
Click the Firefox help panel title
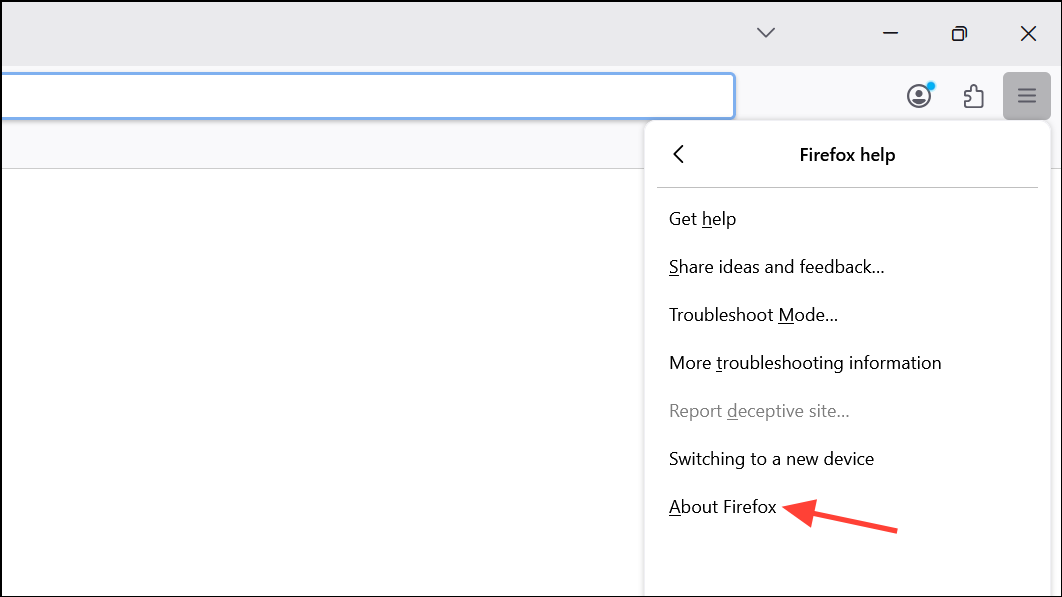(x=847, y=155)
